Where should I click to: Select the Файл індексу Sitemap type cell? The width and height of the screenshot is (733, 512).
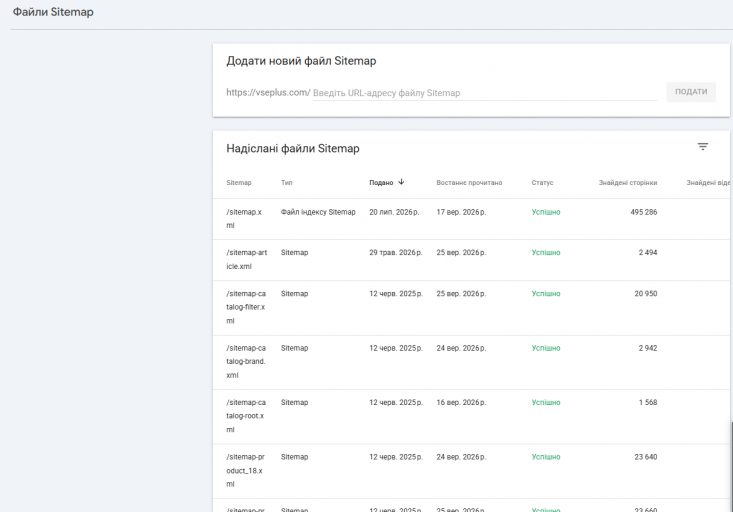(x=318, y=212)
